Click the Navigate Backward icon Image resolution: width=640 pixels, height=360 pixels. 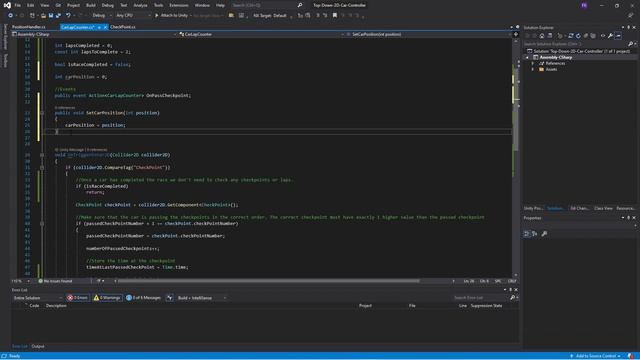pos(11,16)
